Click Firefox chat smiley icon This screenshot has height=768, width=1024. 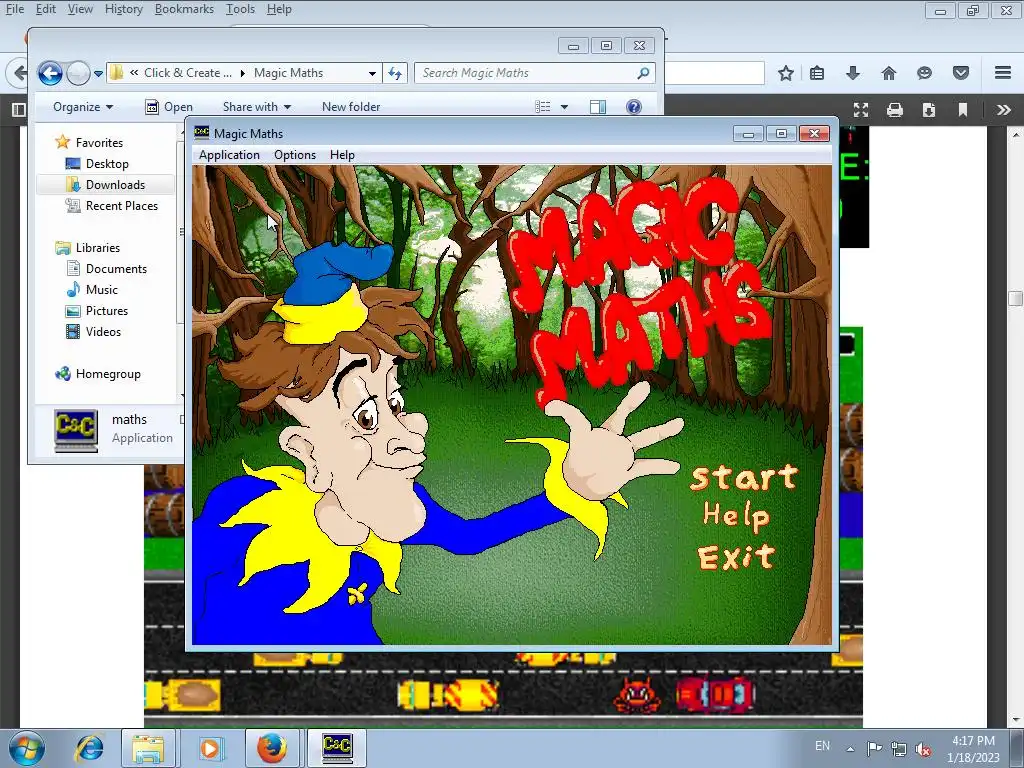click(x=924, y=73)
